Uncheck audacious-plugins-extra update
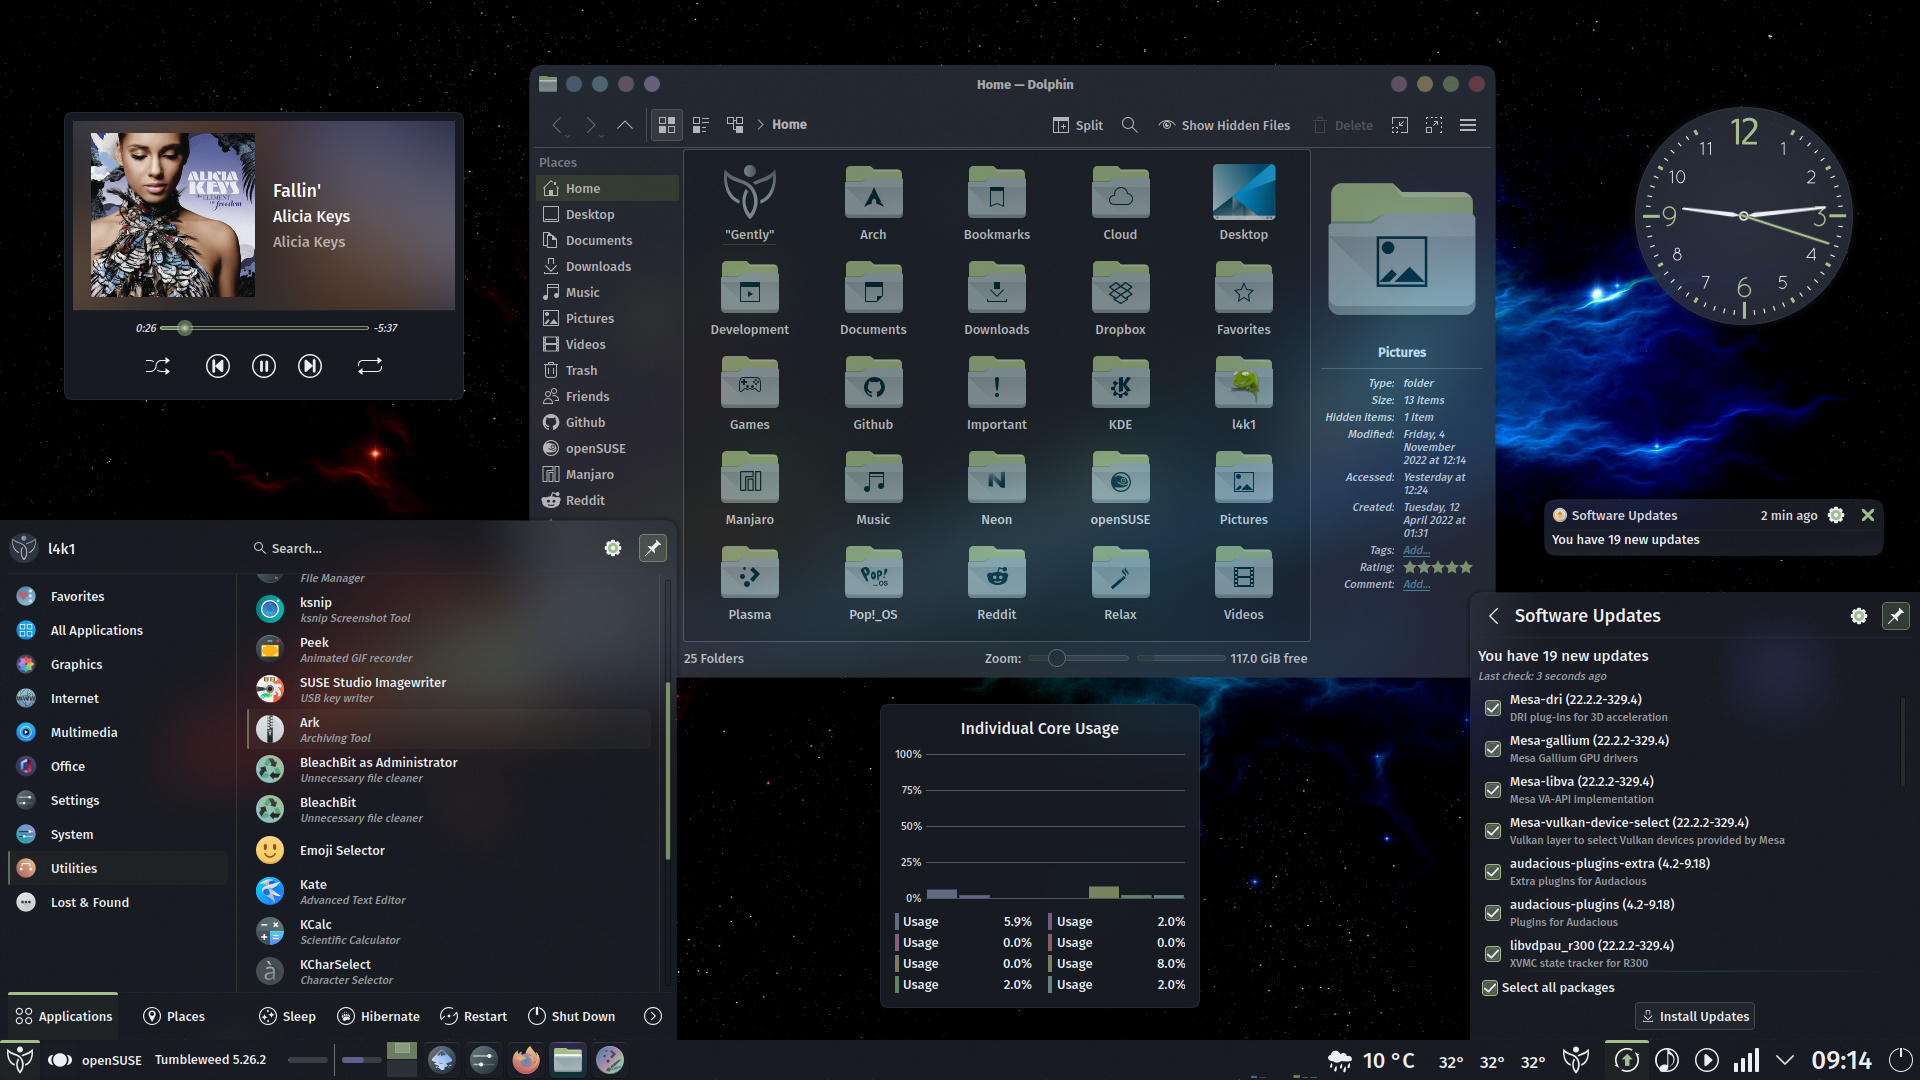This screenshot has height=1080, width=1920. coord(1493,872)
